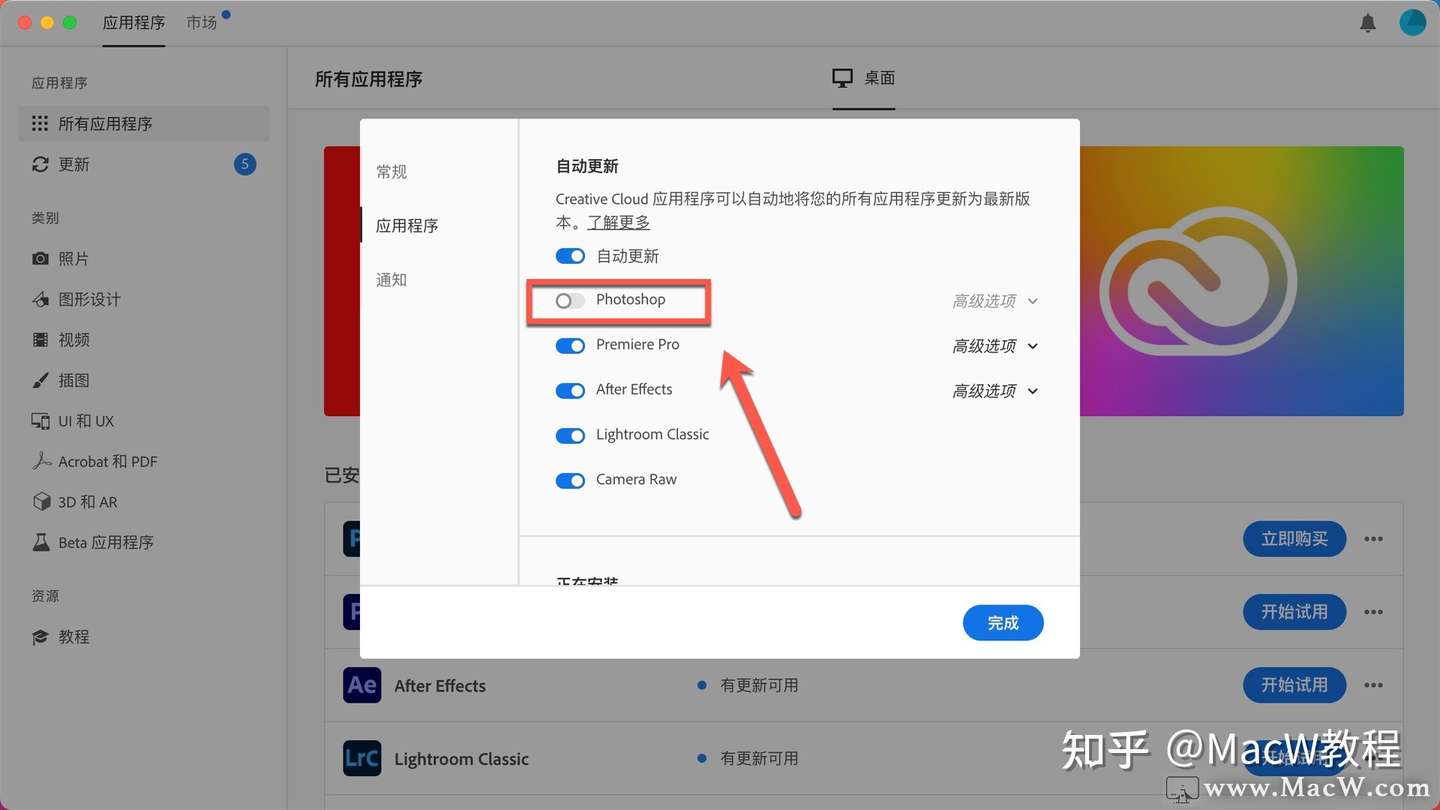The image size is (1440, 810).
Task: Click the Beta apps flask icon
Action: [40, 542]
